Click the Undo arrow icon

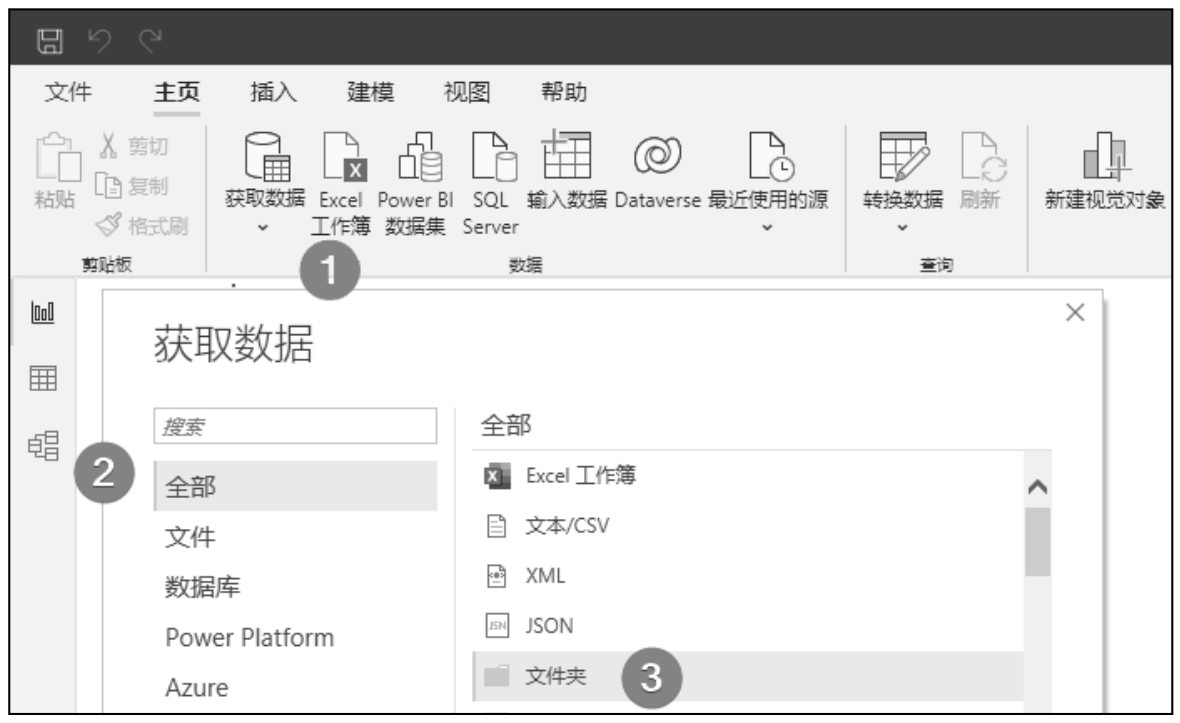click(x=99, y=41)
